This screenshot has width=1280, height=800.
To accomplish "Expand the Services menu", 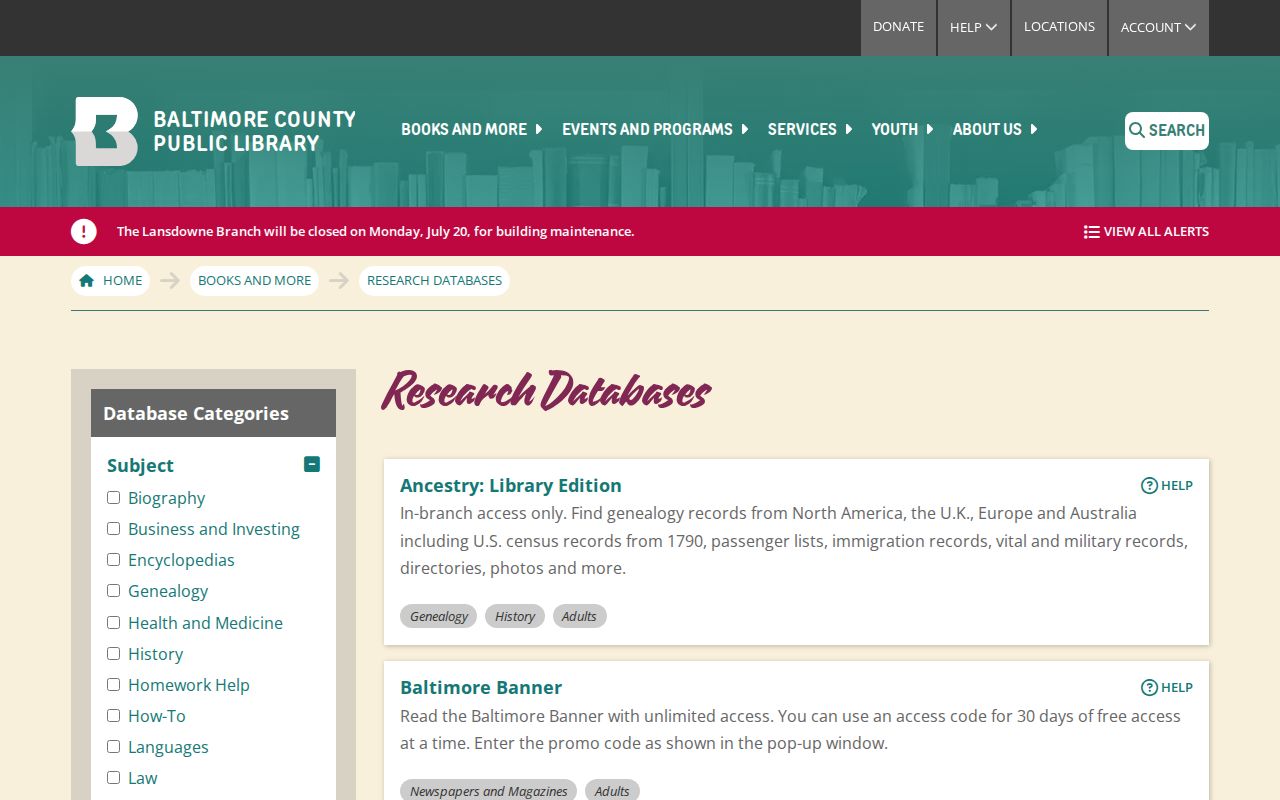I will [x=810, y=129].
